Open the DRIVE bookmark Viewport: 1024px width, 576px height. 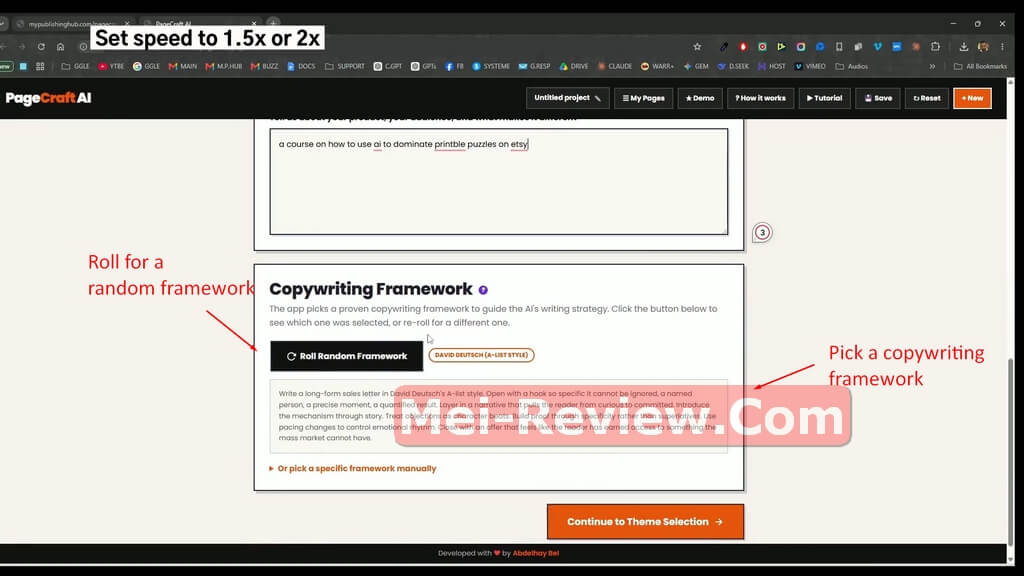pos(574,66)
